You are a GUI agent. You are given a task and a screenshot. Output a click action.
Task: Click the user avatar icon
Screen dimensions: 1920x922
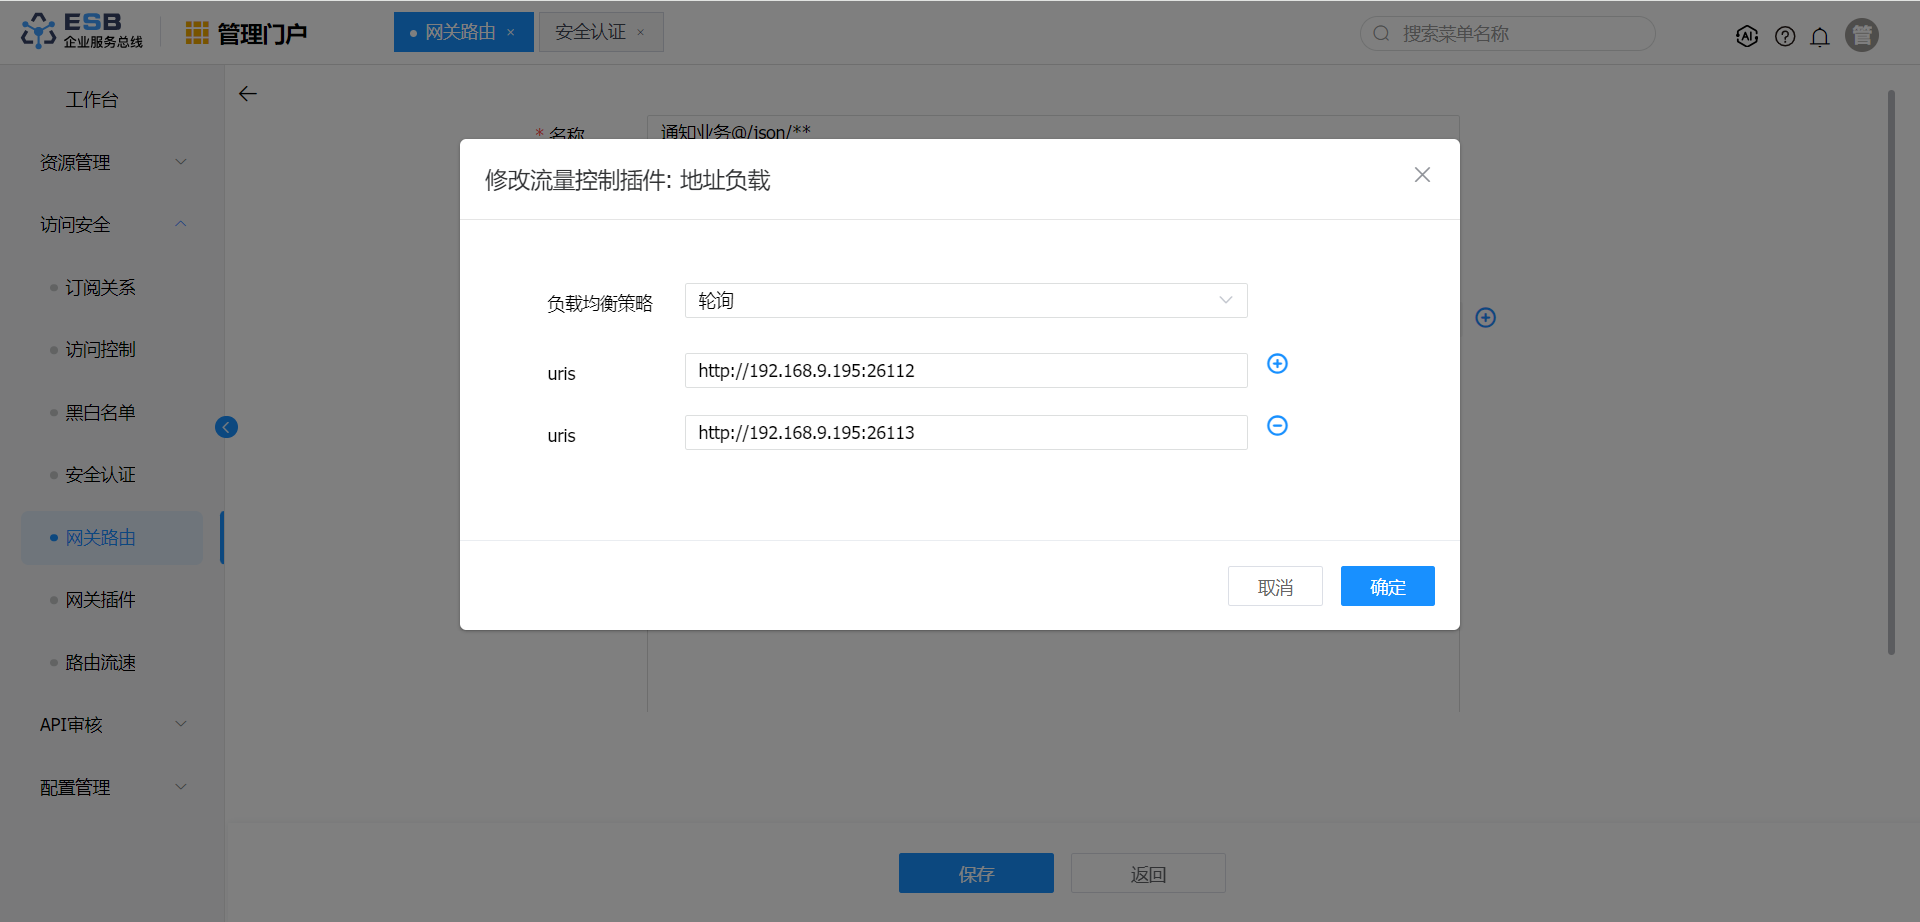(1862, 35)
